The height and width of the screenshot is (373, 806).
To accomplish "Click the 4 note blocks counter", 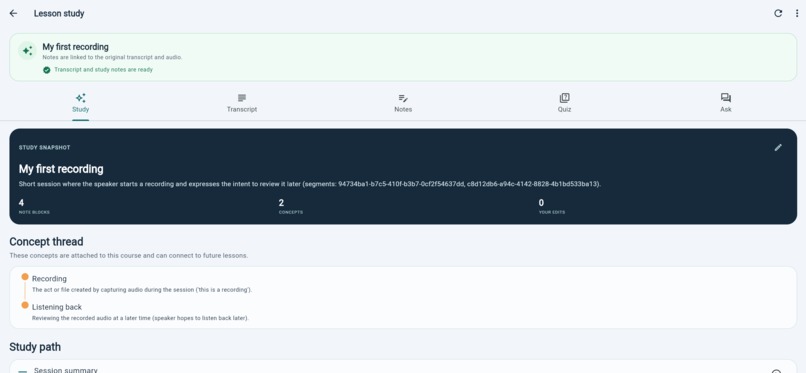I will [x=34, y=206].
